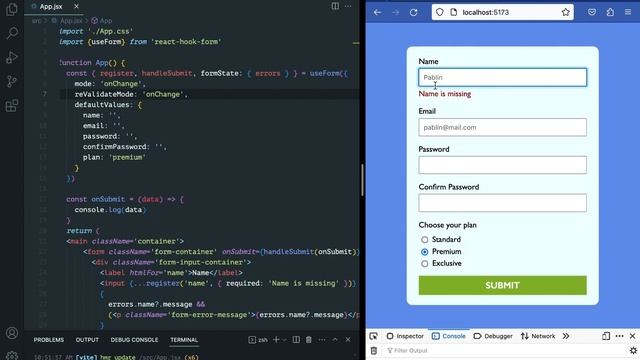Open console settings gear

tap(633, 351)
